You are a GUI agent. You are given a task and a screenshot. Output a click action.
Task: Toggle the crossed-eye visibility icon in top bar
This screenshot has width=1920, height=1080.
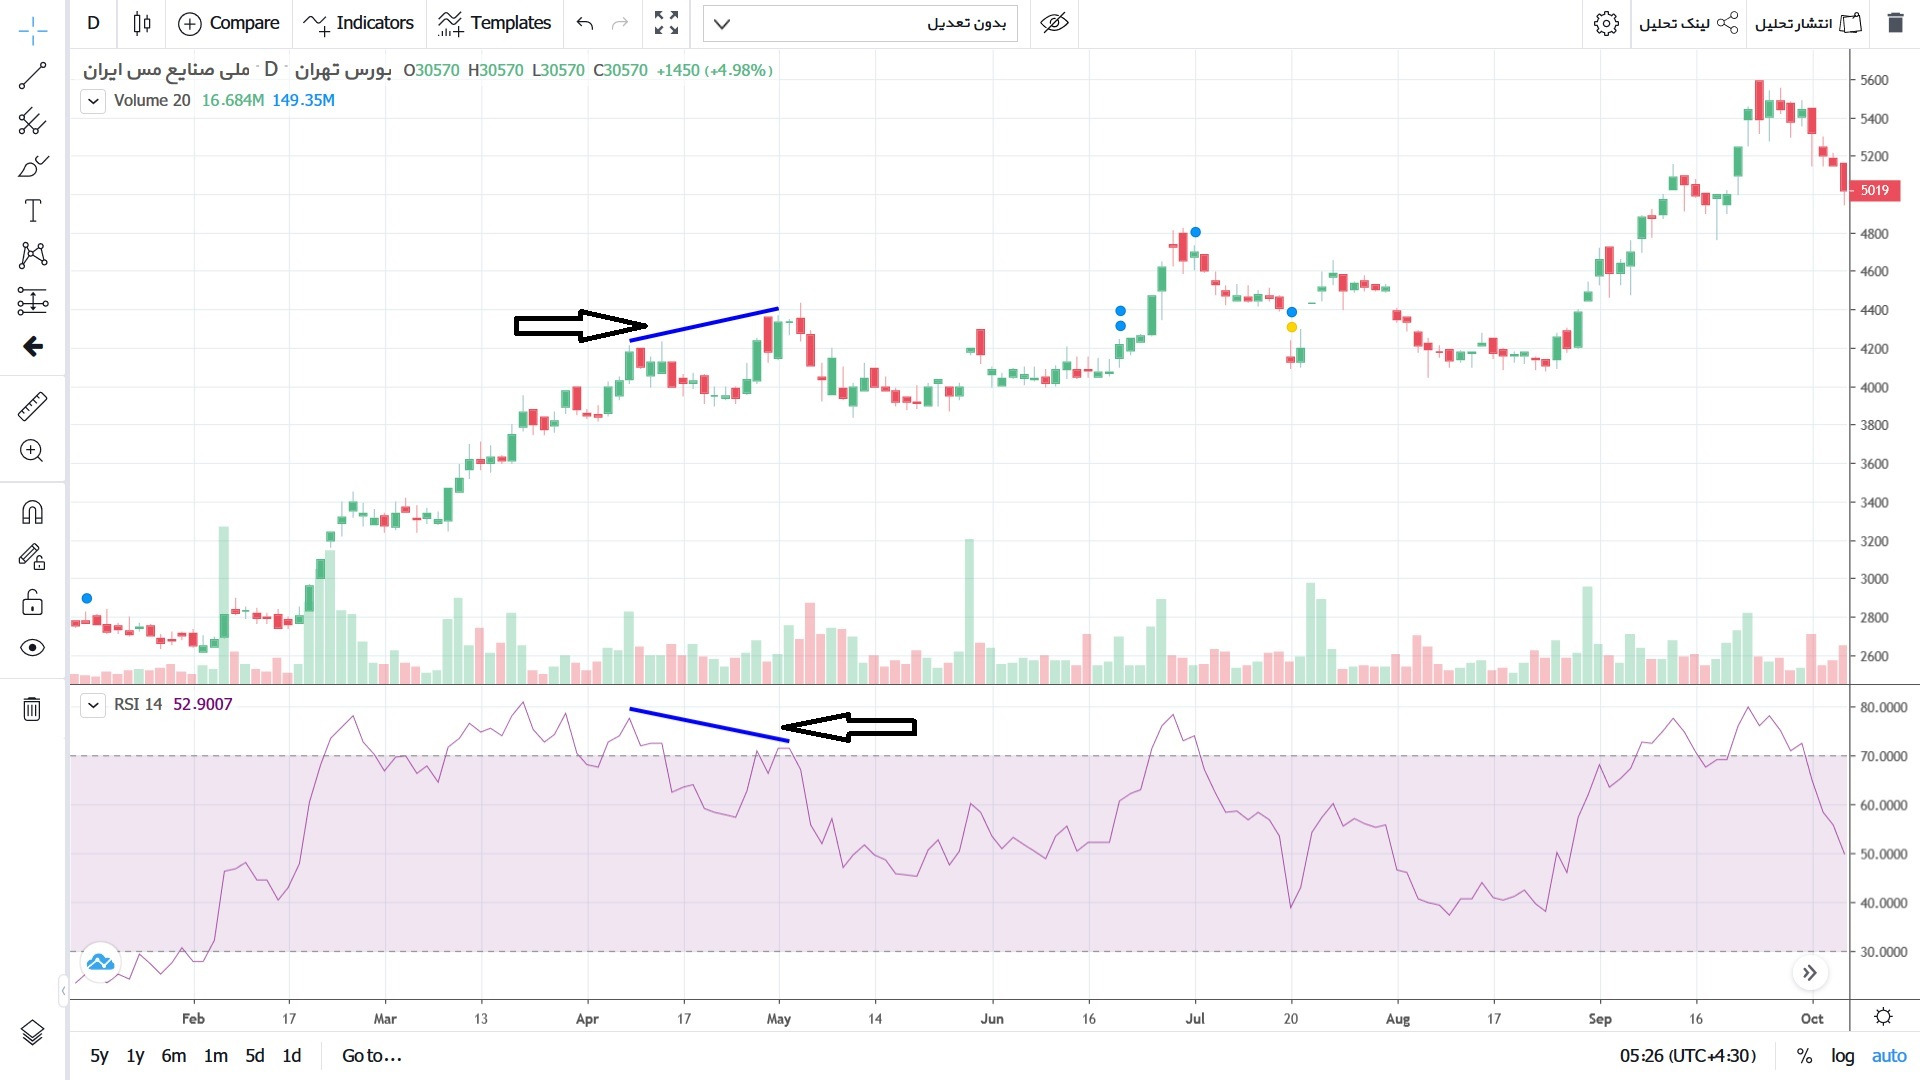pyautogui.click(x=1054, y=23)
